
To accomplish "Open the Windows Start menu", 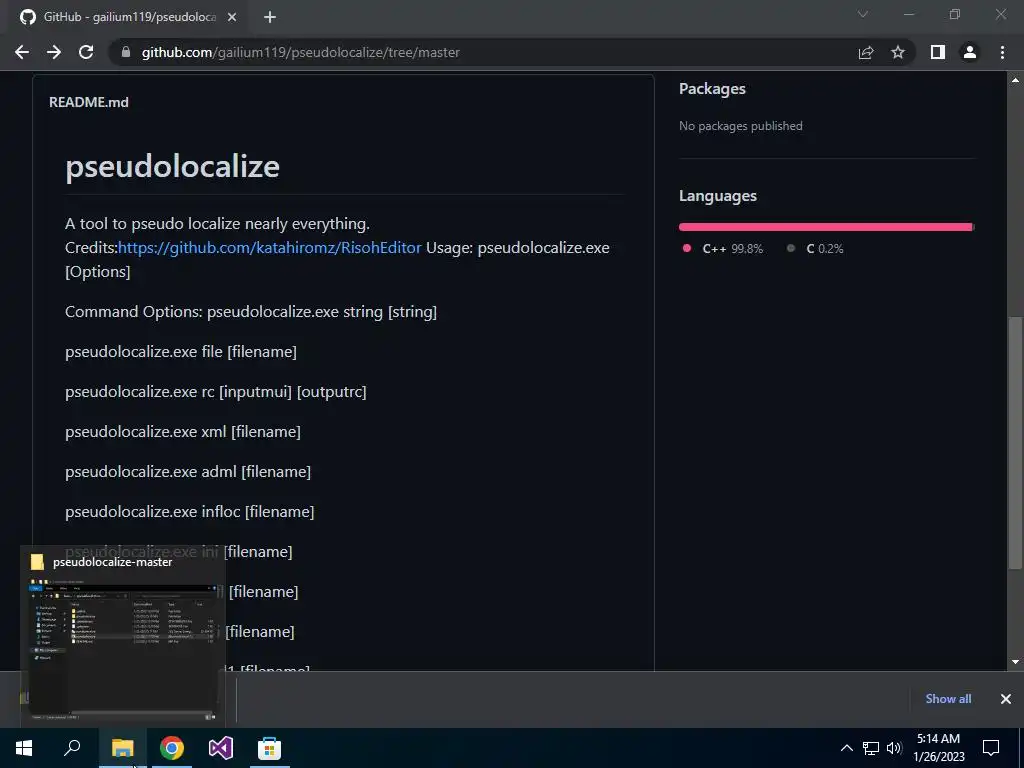I will pyautogui.click(x=24, y=748).
